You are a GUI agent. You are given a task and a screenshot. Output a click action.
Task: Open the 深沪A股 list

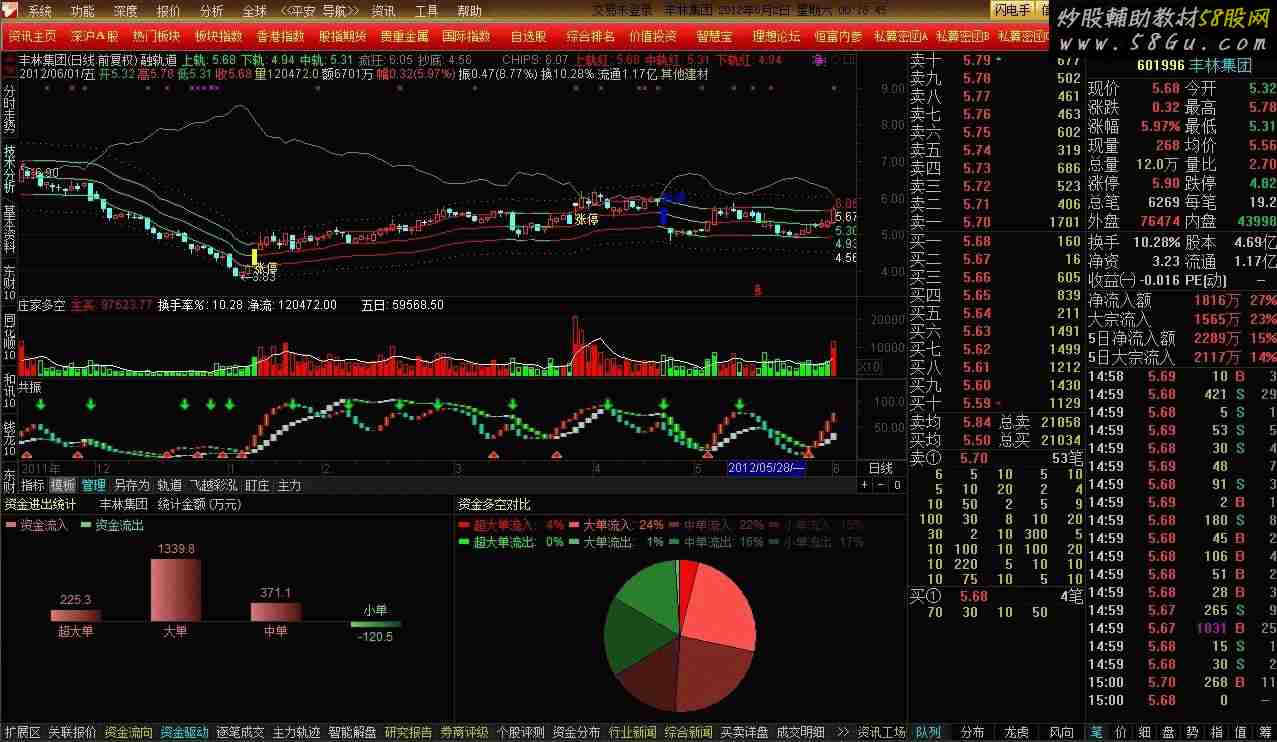coord(95,36)
